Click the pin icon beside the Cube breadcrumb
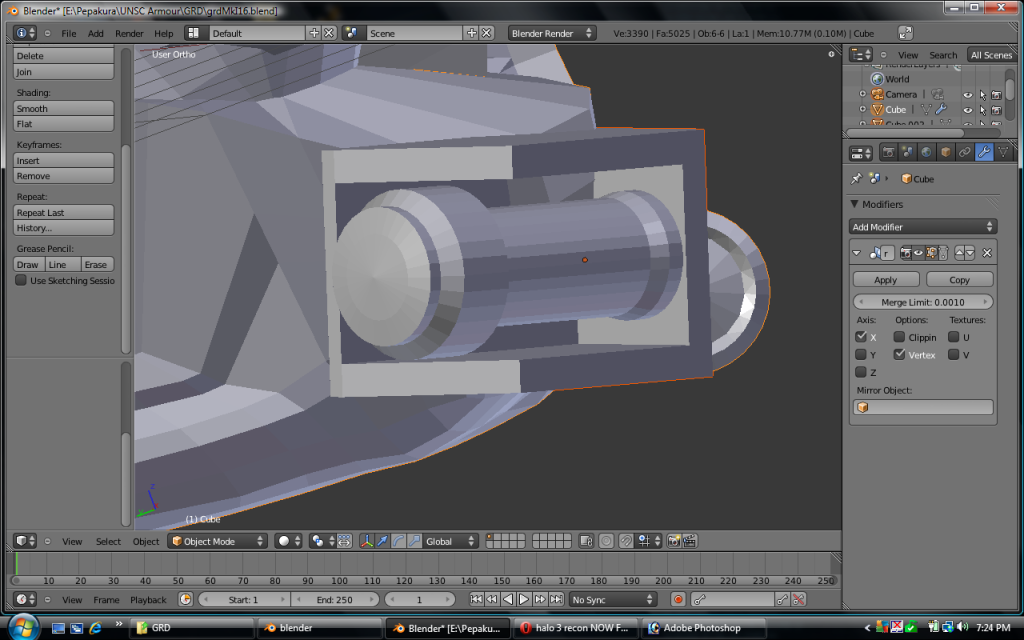Screen dimensions: 1024x640 click(x=856, y=178)
